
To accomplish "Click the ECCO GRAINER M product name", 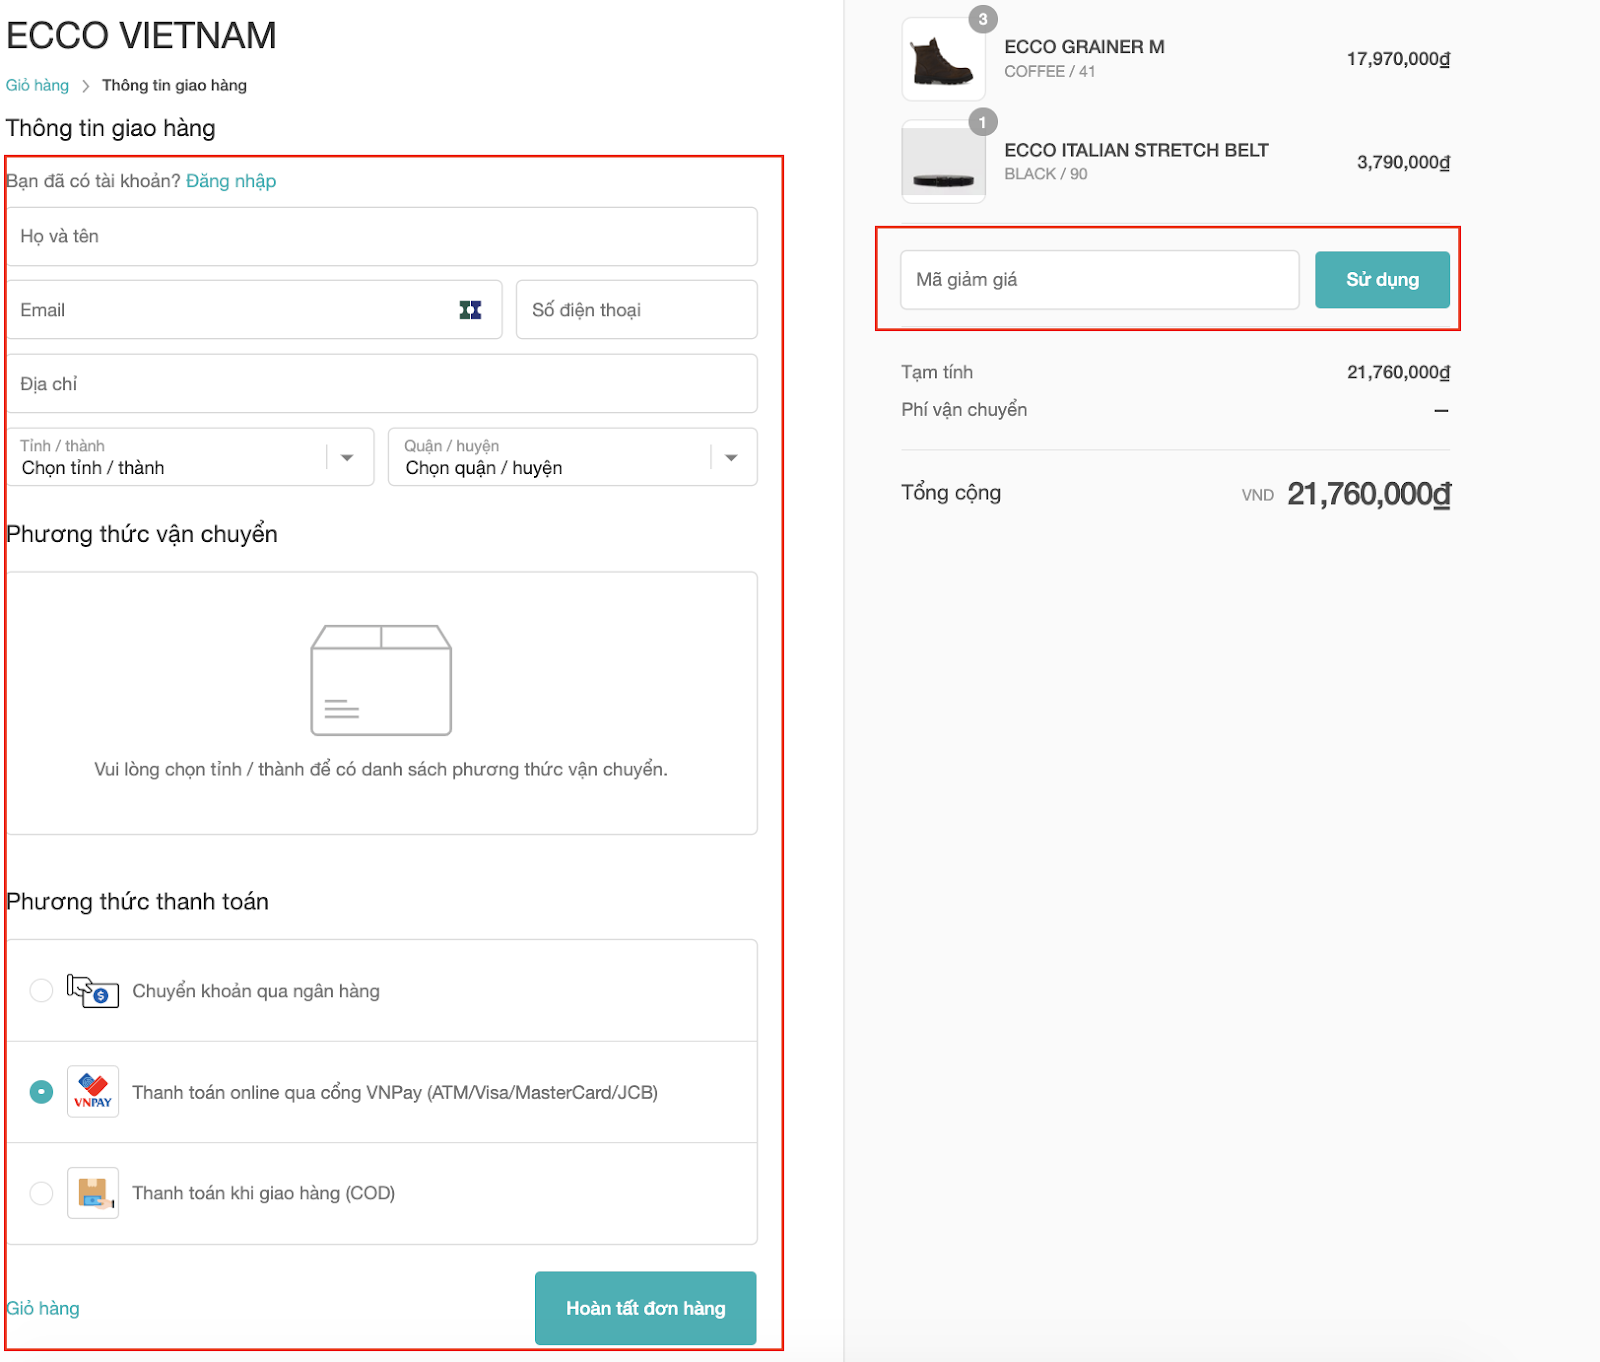I will pyautogui.click(x=1084, y=47).
